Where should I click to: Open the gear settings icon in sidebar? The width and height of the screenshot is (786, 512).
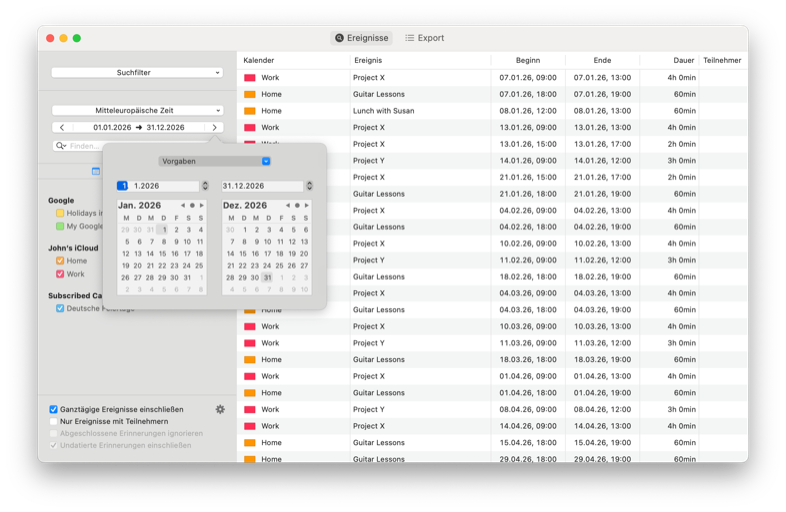pyautogui.click(x=220, y=409)
